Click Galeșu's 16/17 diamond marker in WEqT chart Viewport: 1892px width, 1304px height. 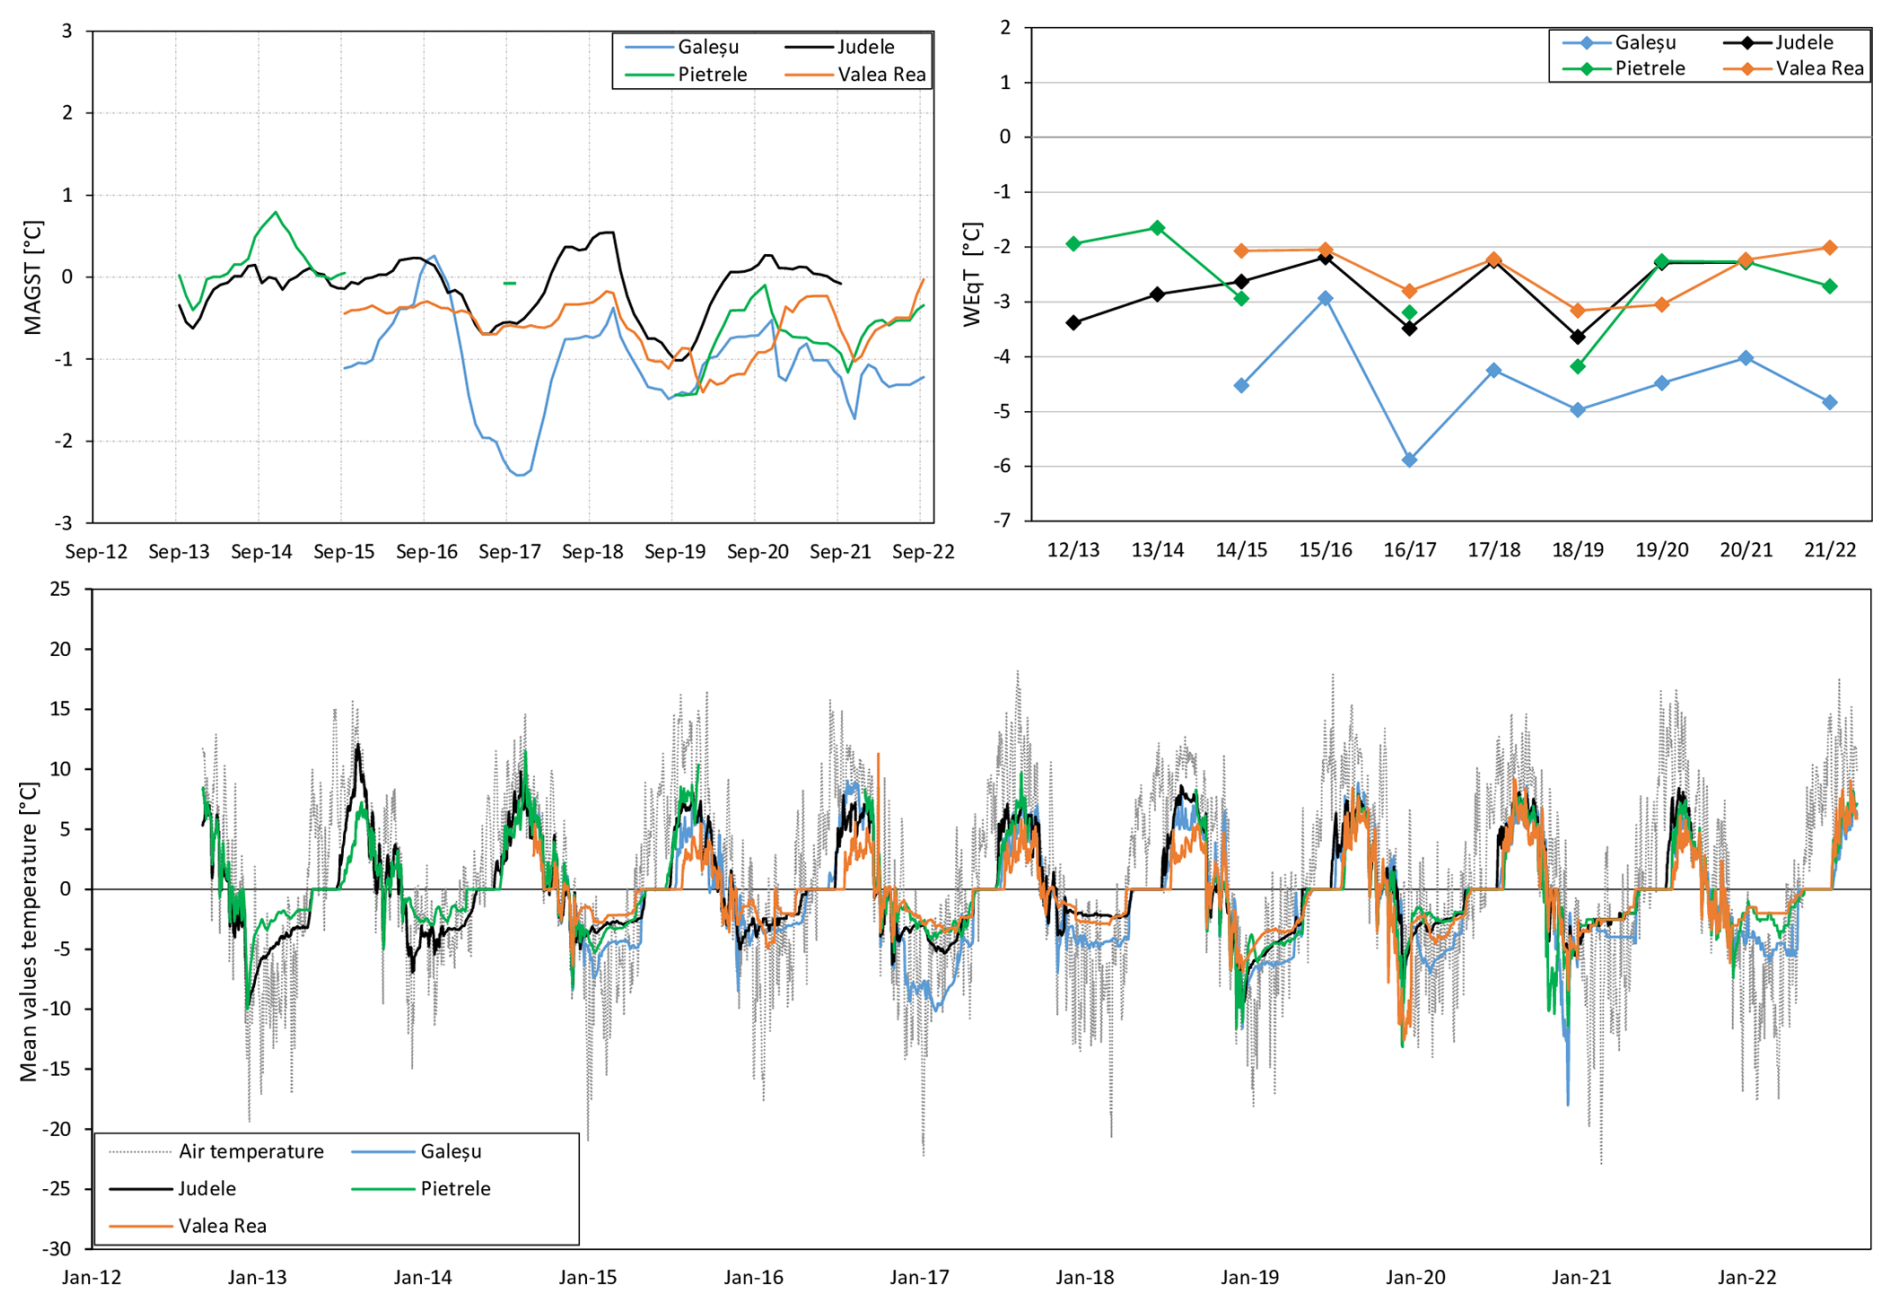point(1409,460)
